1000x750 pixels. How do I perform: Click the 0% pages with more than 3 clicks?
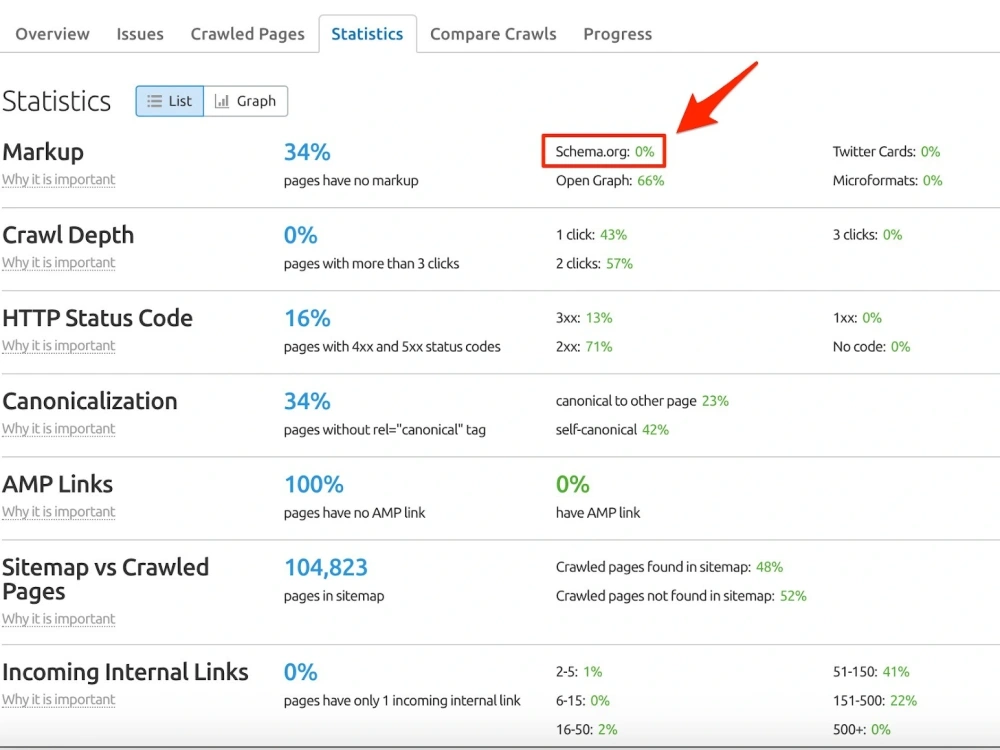[x=300, y=235]
